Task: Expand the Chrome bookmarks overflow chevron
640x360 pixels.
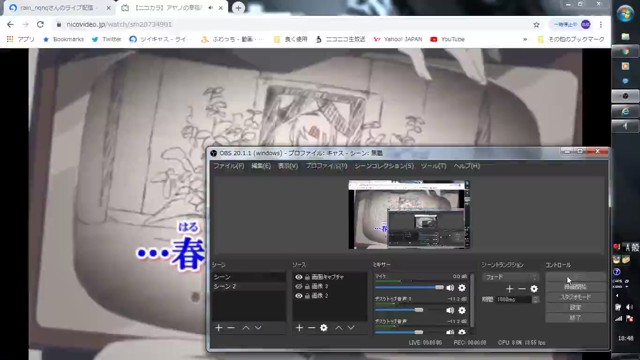Action: 525,40
